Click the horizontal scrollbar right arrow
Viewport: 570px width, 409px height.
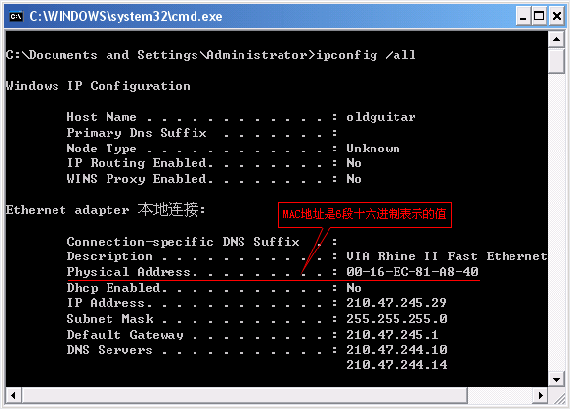(541, 395)
